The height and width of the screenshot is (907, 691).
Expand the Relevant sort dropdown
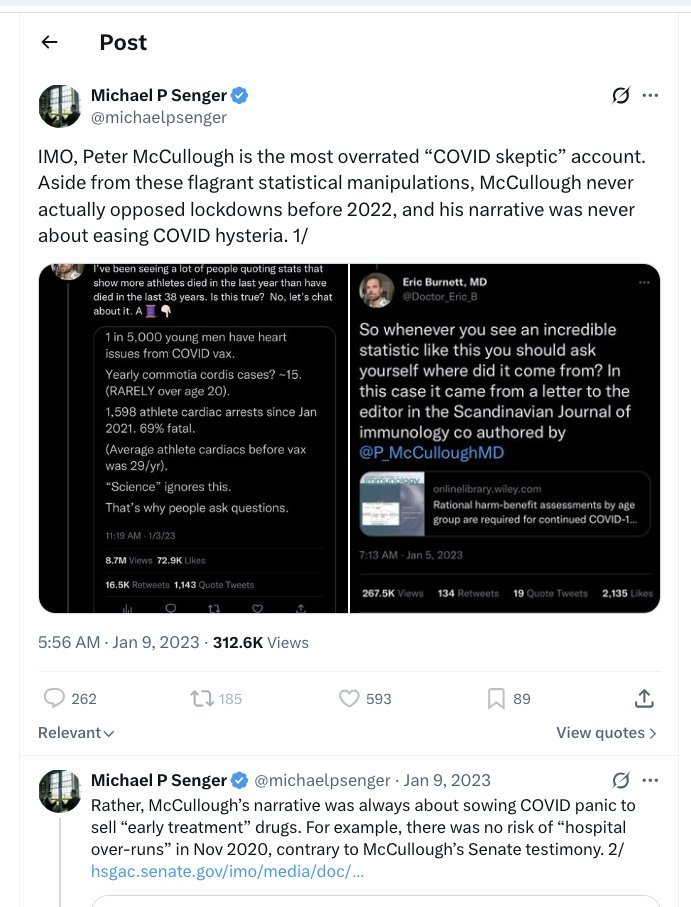(x=76, y=733)
